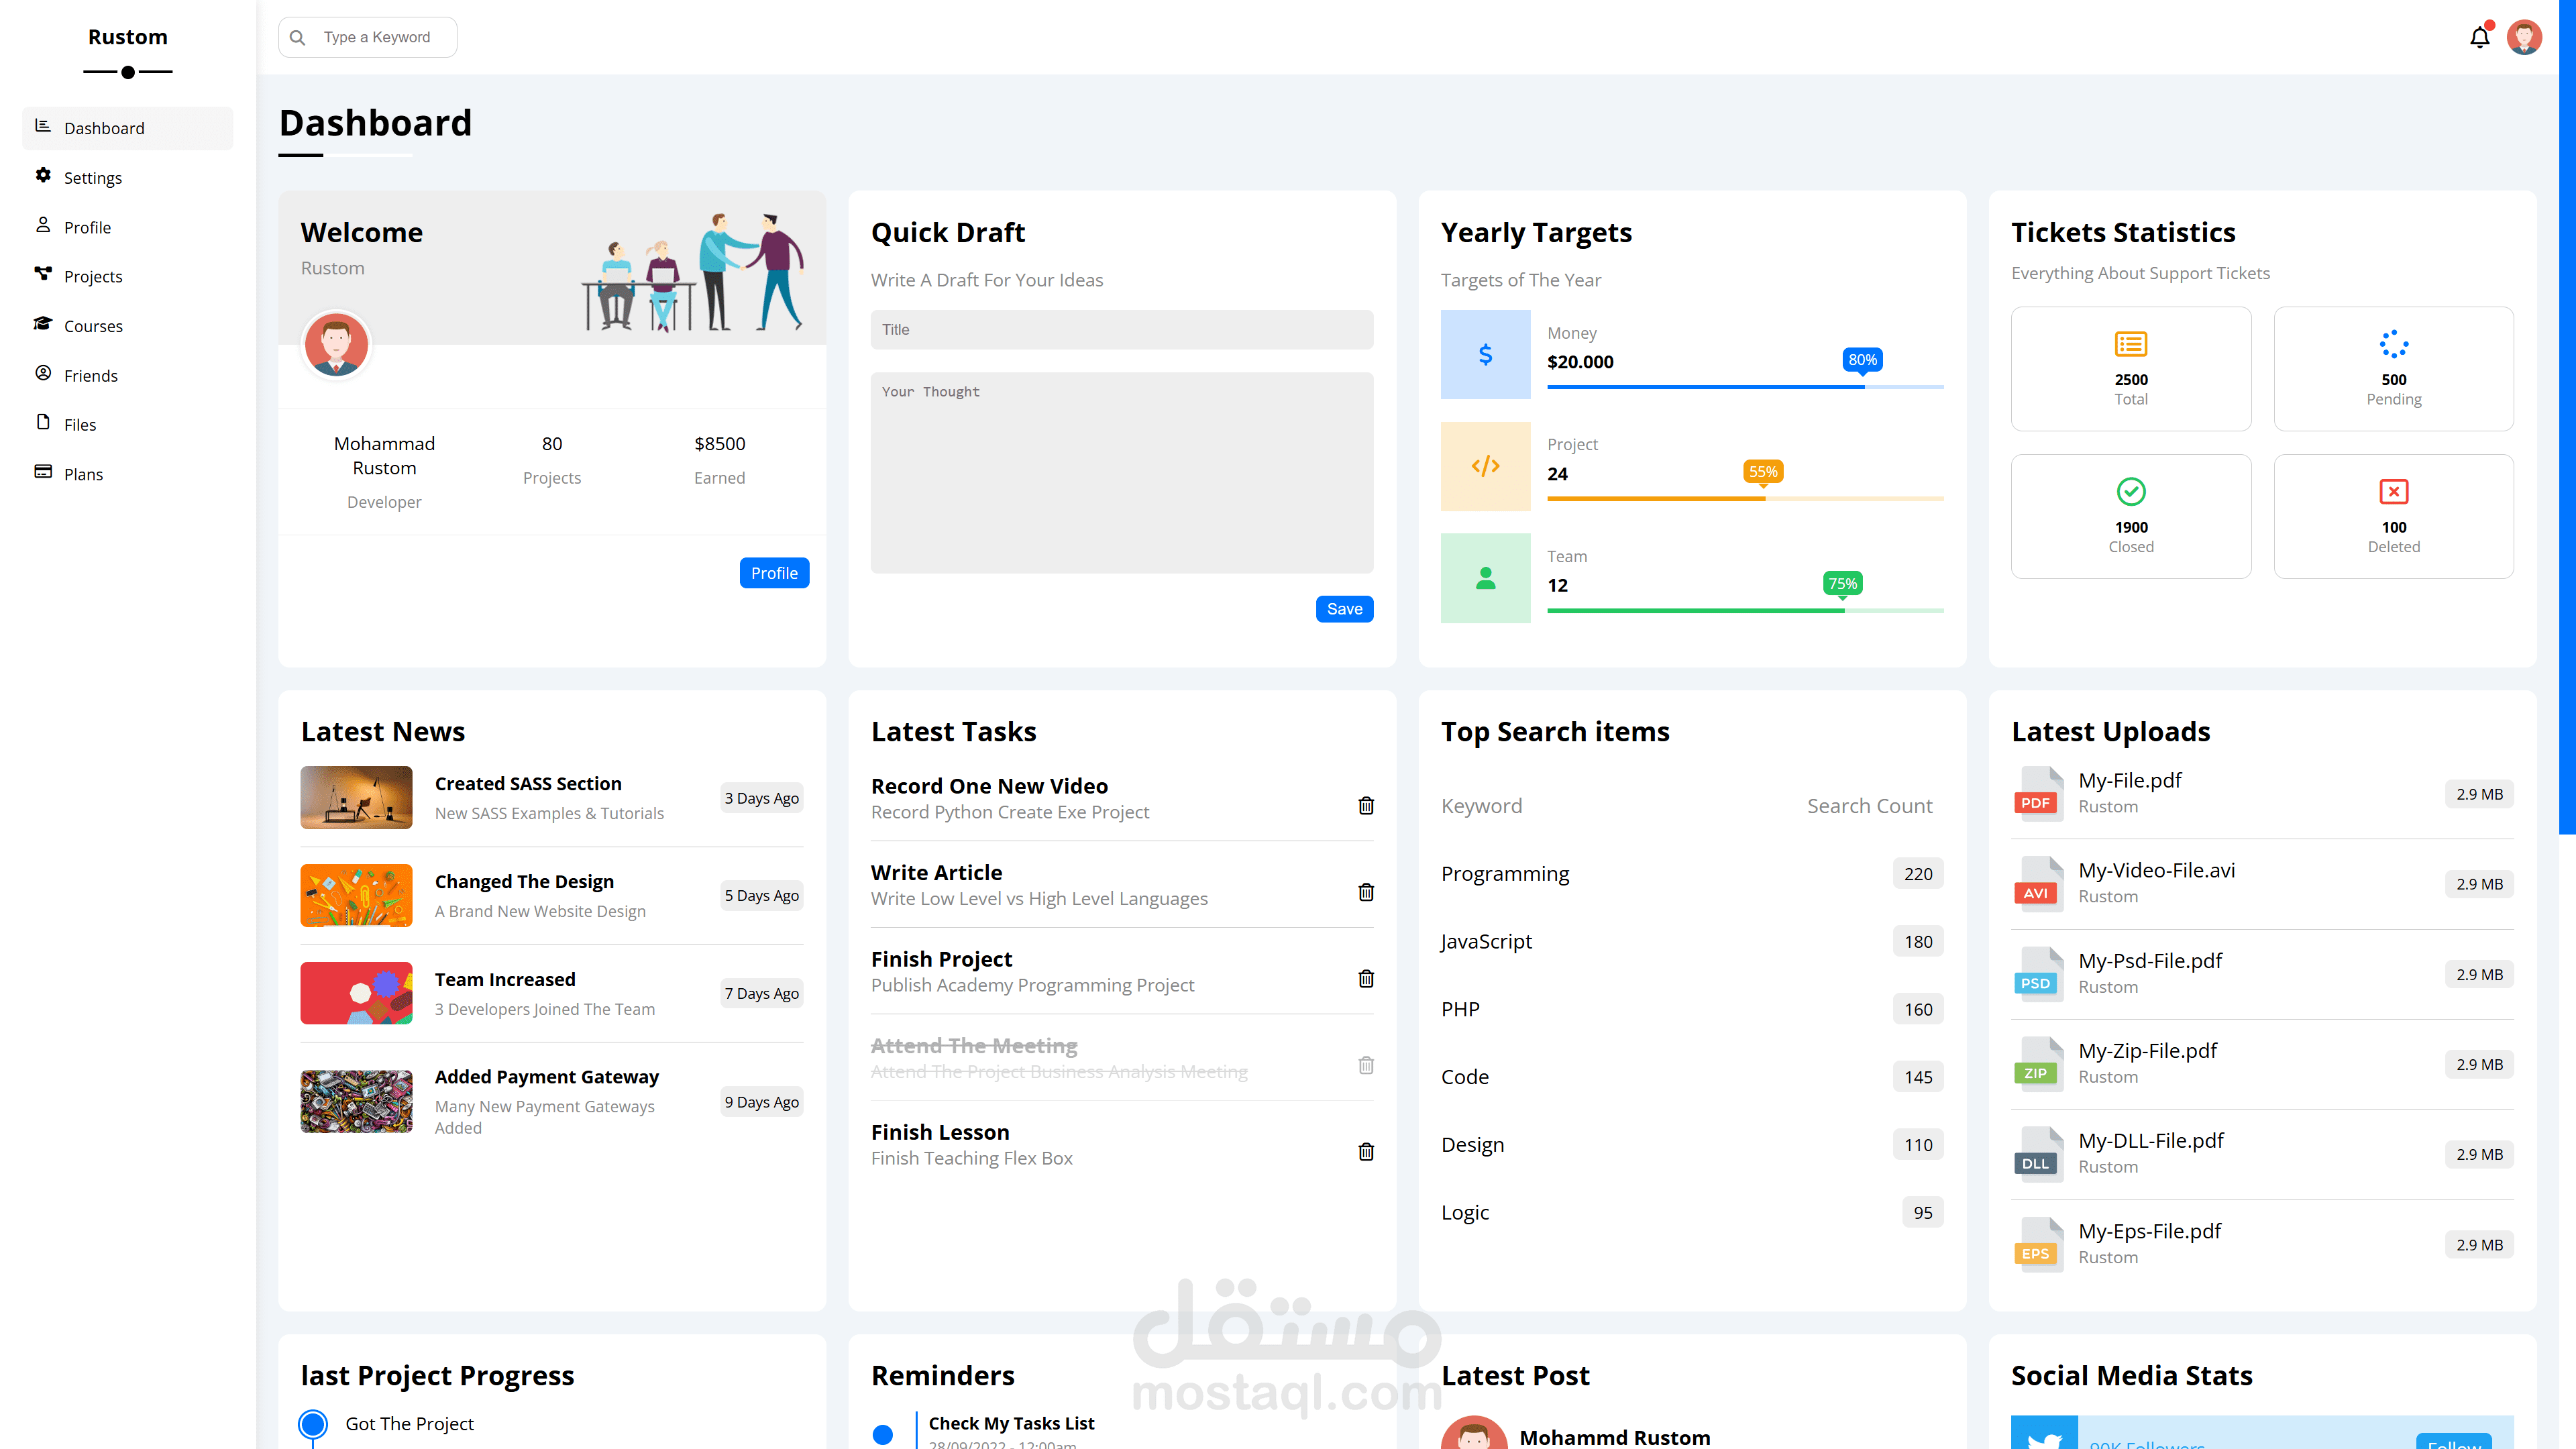
Task: Click the Project code icon
Action: tap(1485, 466)
